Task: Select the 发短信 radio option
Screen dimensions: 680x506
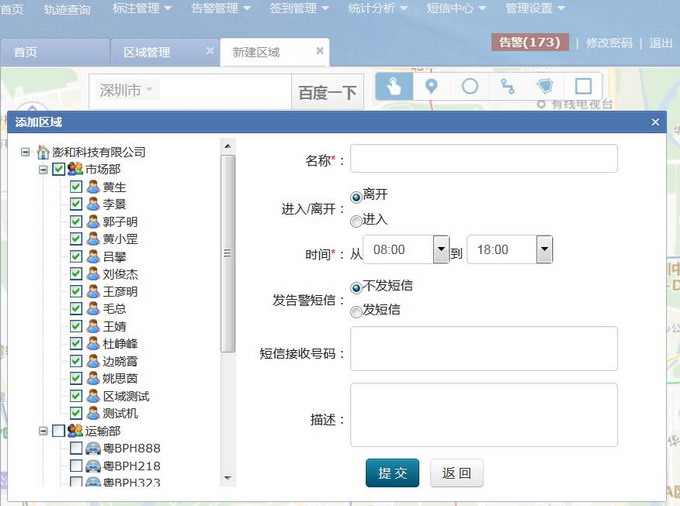Action: [356, 311]
